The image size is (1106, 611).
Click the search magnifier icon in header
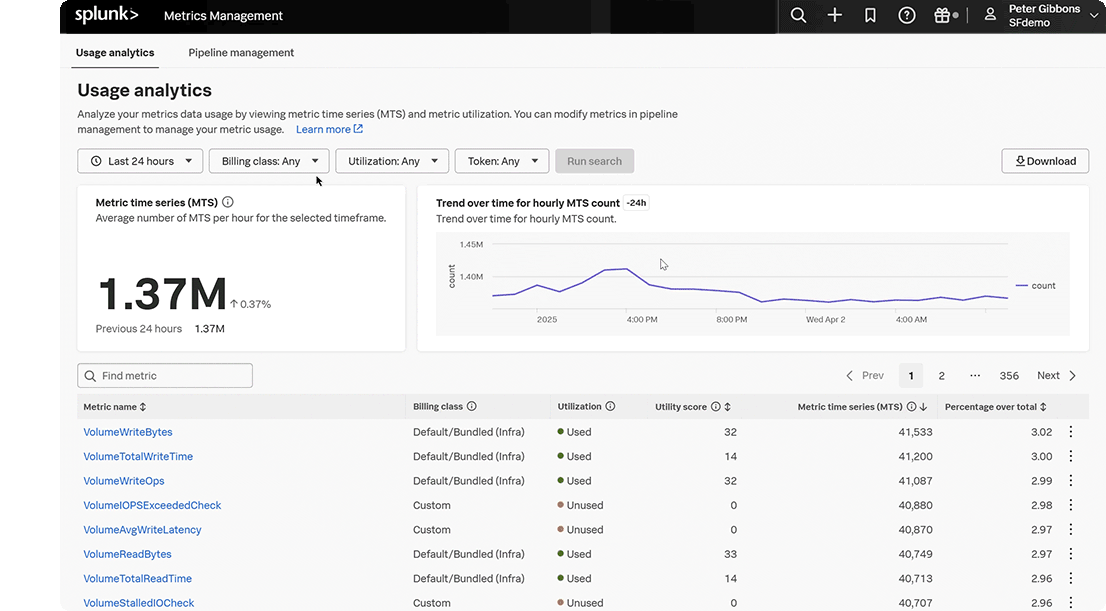tap(798, 15)
